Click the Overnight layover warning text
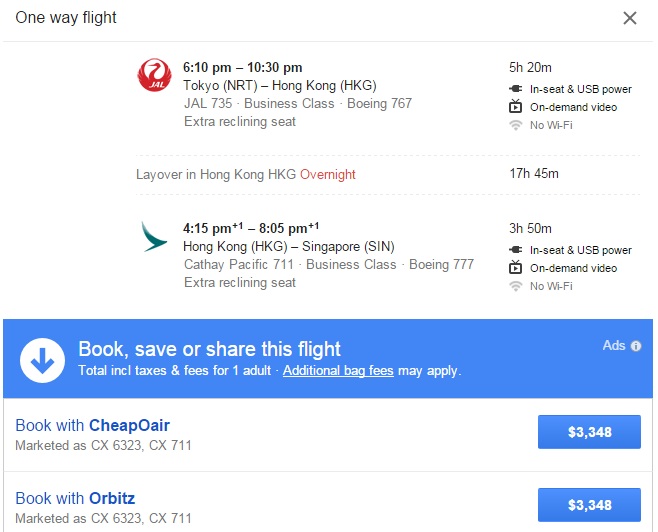 (328, 174)
